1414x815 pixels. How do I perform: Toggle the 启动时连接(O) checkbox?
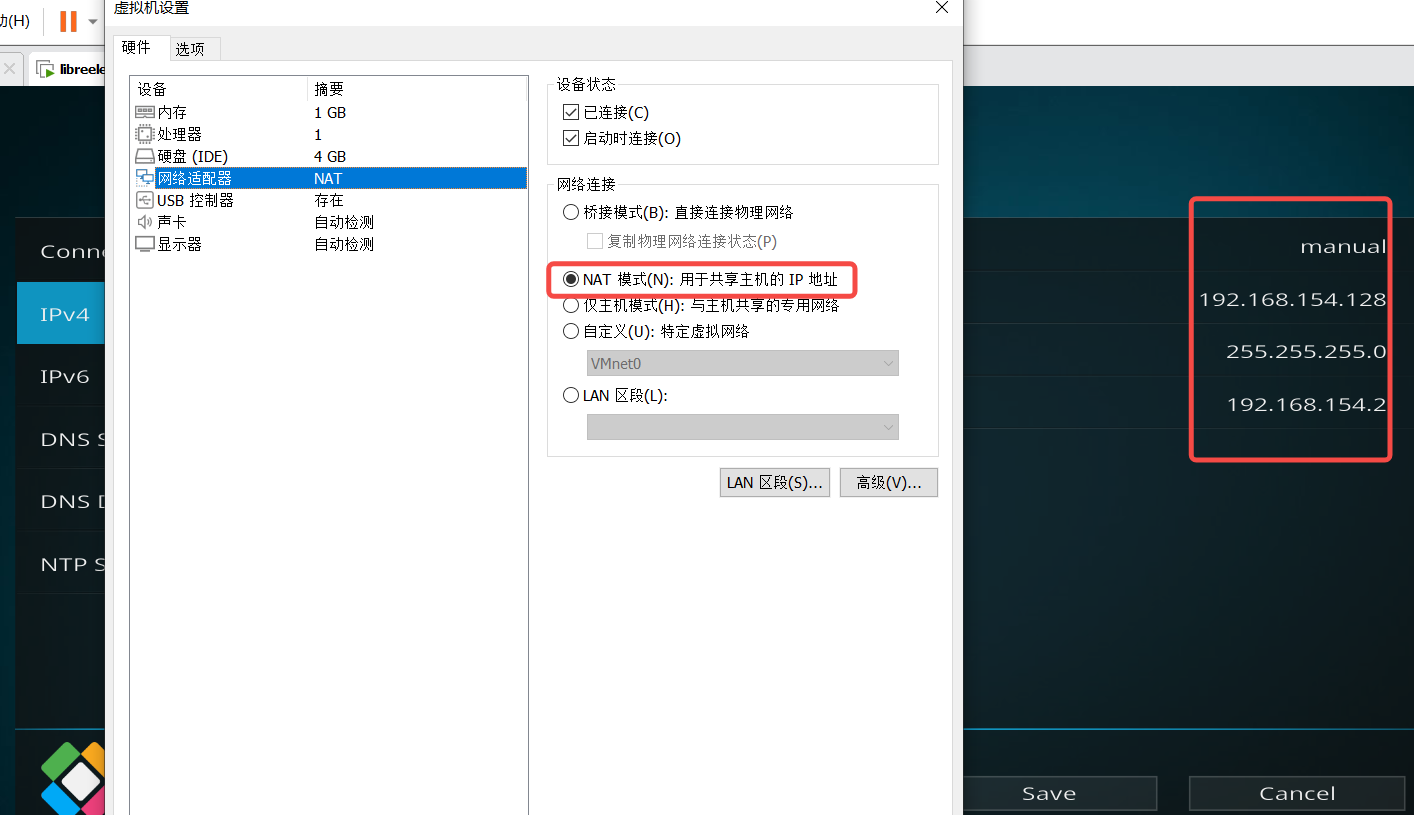click(571, 139)
